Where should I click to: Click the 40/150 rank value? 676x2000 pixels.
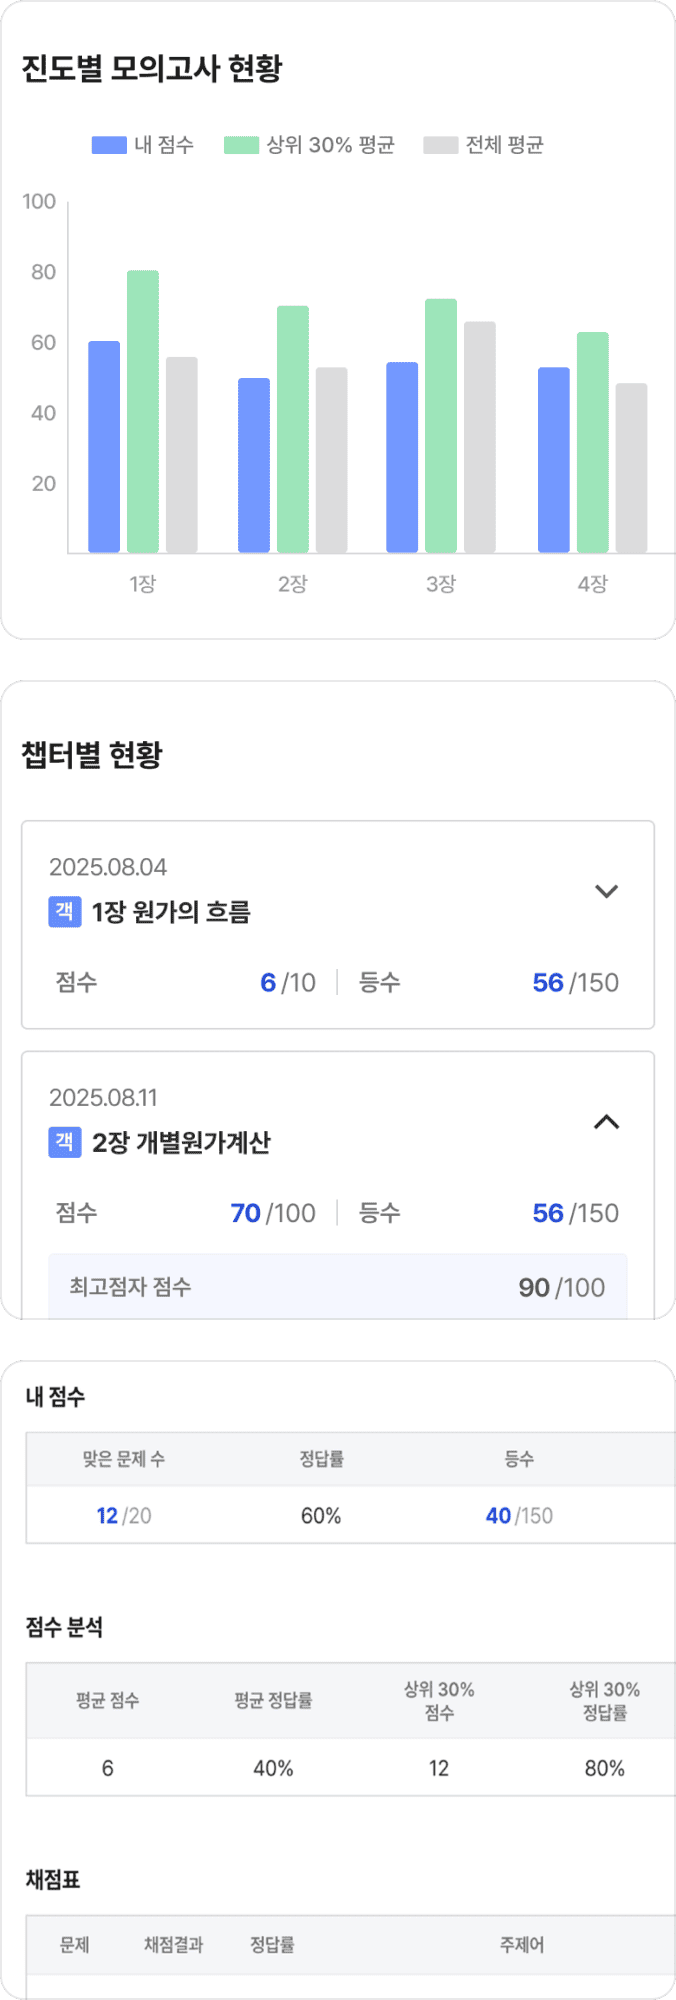pyautogui.click(x=519, y=1516)
